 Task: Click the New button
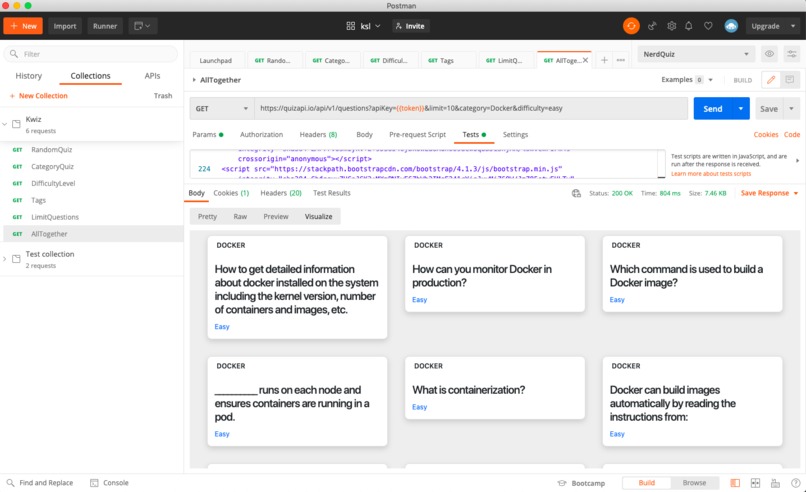click(x=23, y=26)
